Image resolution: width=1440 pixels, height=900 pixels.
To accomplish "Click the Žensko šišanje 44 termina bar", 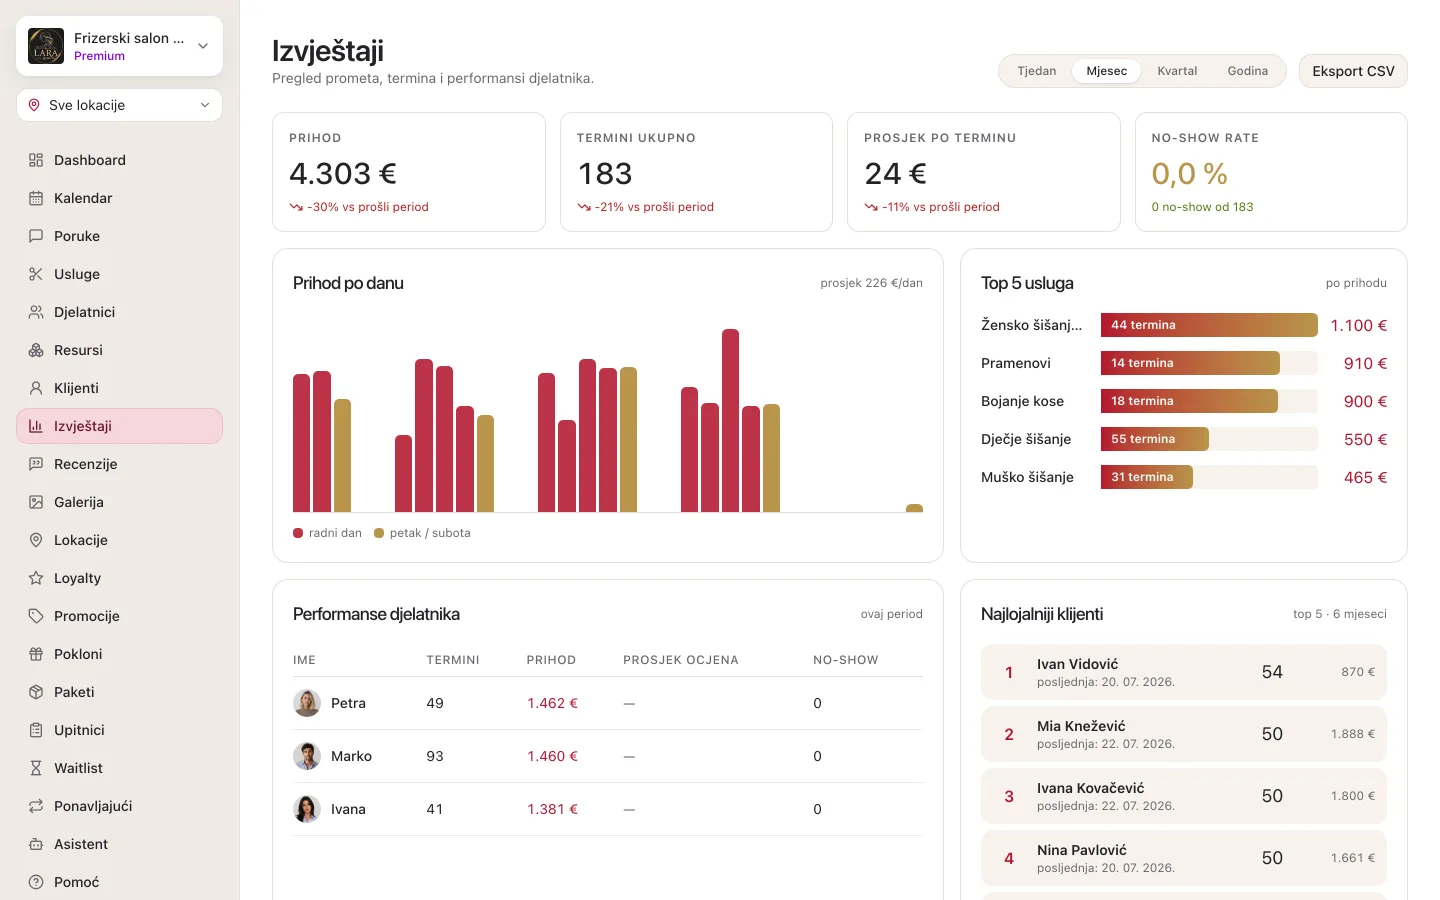I will pos(1209,325).
